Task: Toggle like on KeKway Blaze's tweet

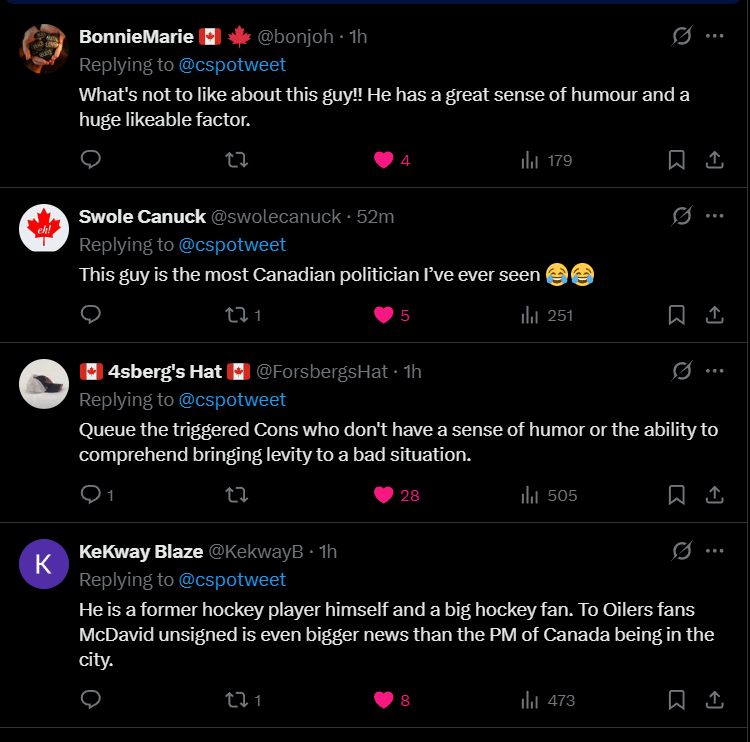Action: 384,700
